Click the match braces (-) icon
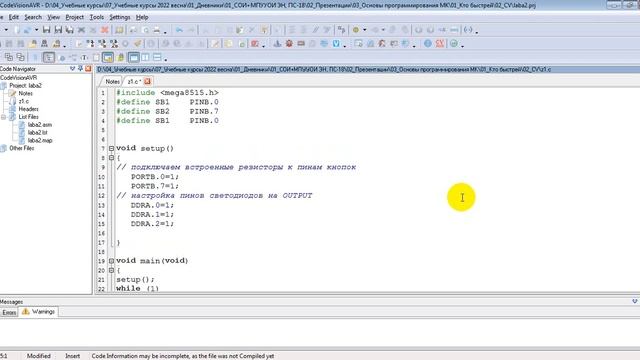Viewport: 640px width, 360px height. 468,30
